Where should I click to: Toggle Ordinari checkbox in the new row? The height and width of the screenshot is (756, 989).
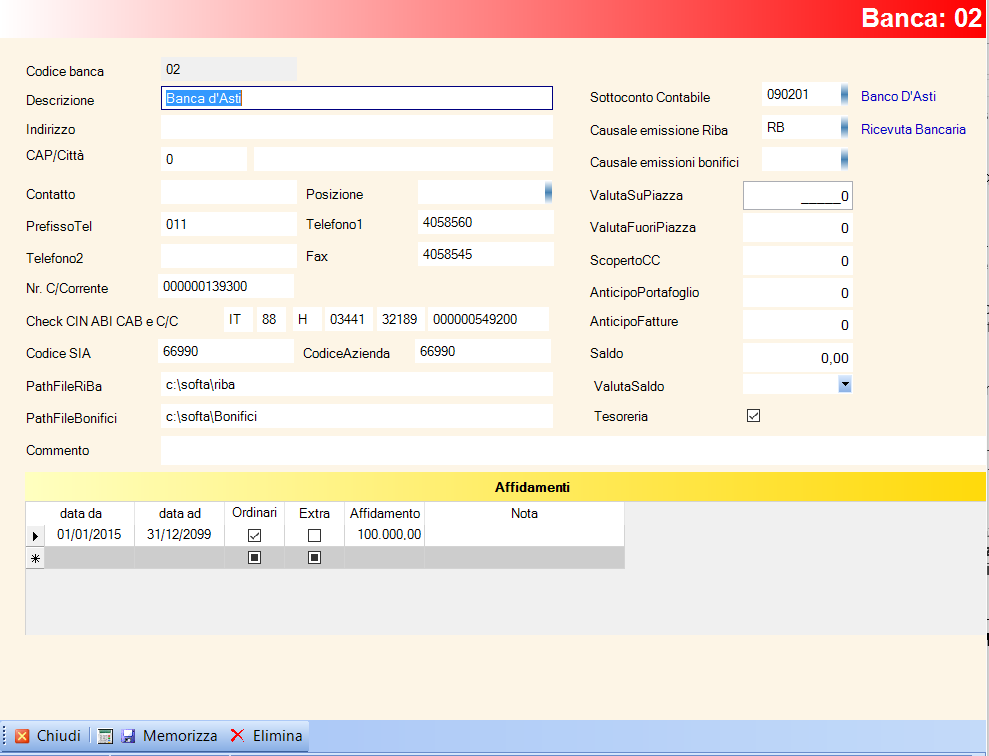click(x=254, y=557)
